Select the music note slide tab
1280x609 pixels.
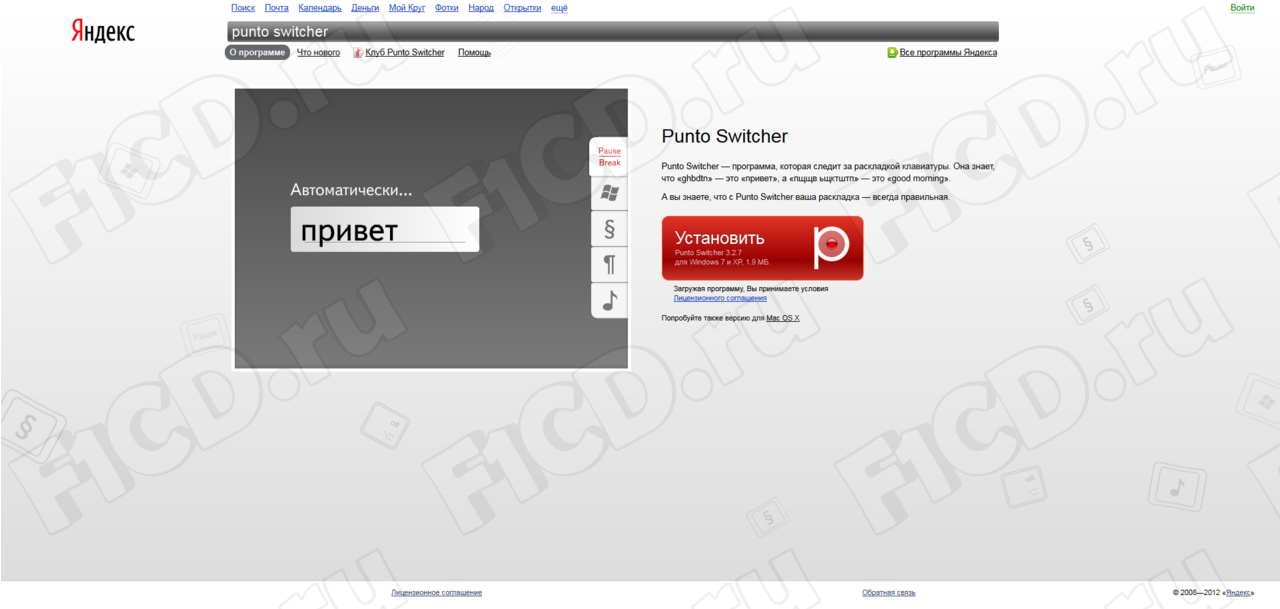pos(609,300)
